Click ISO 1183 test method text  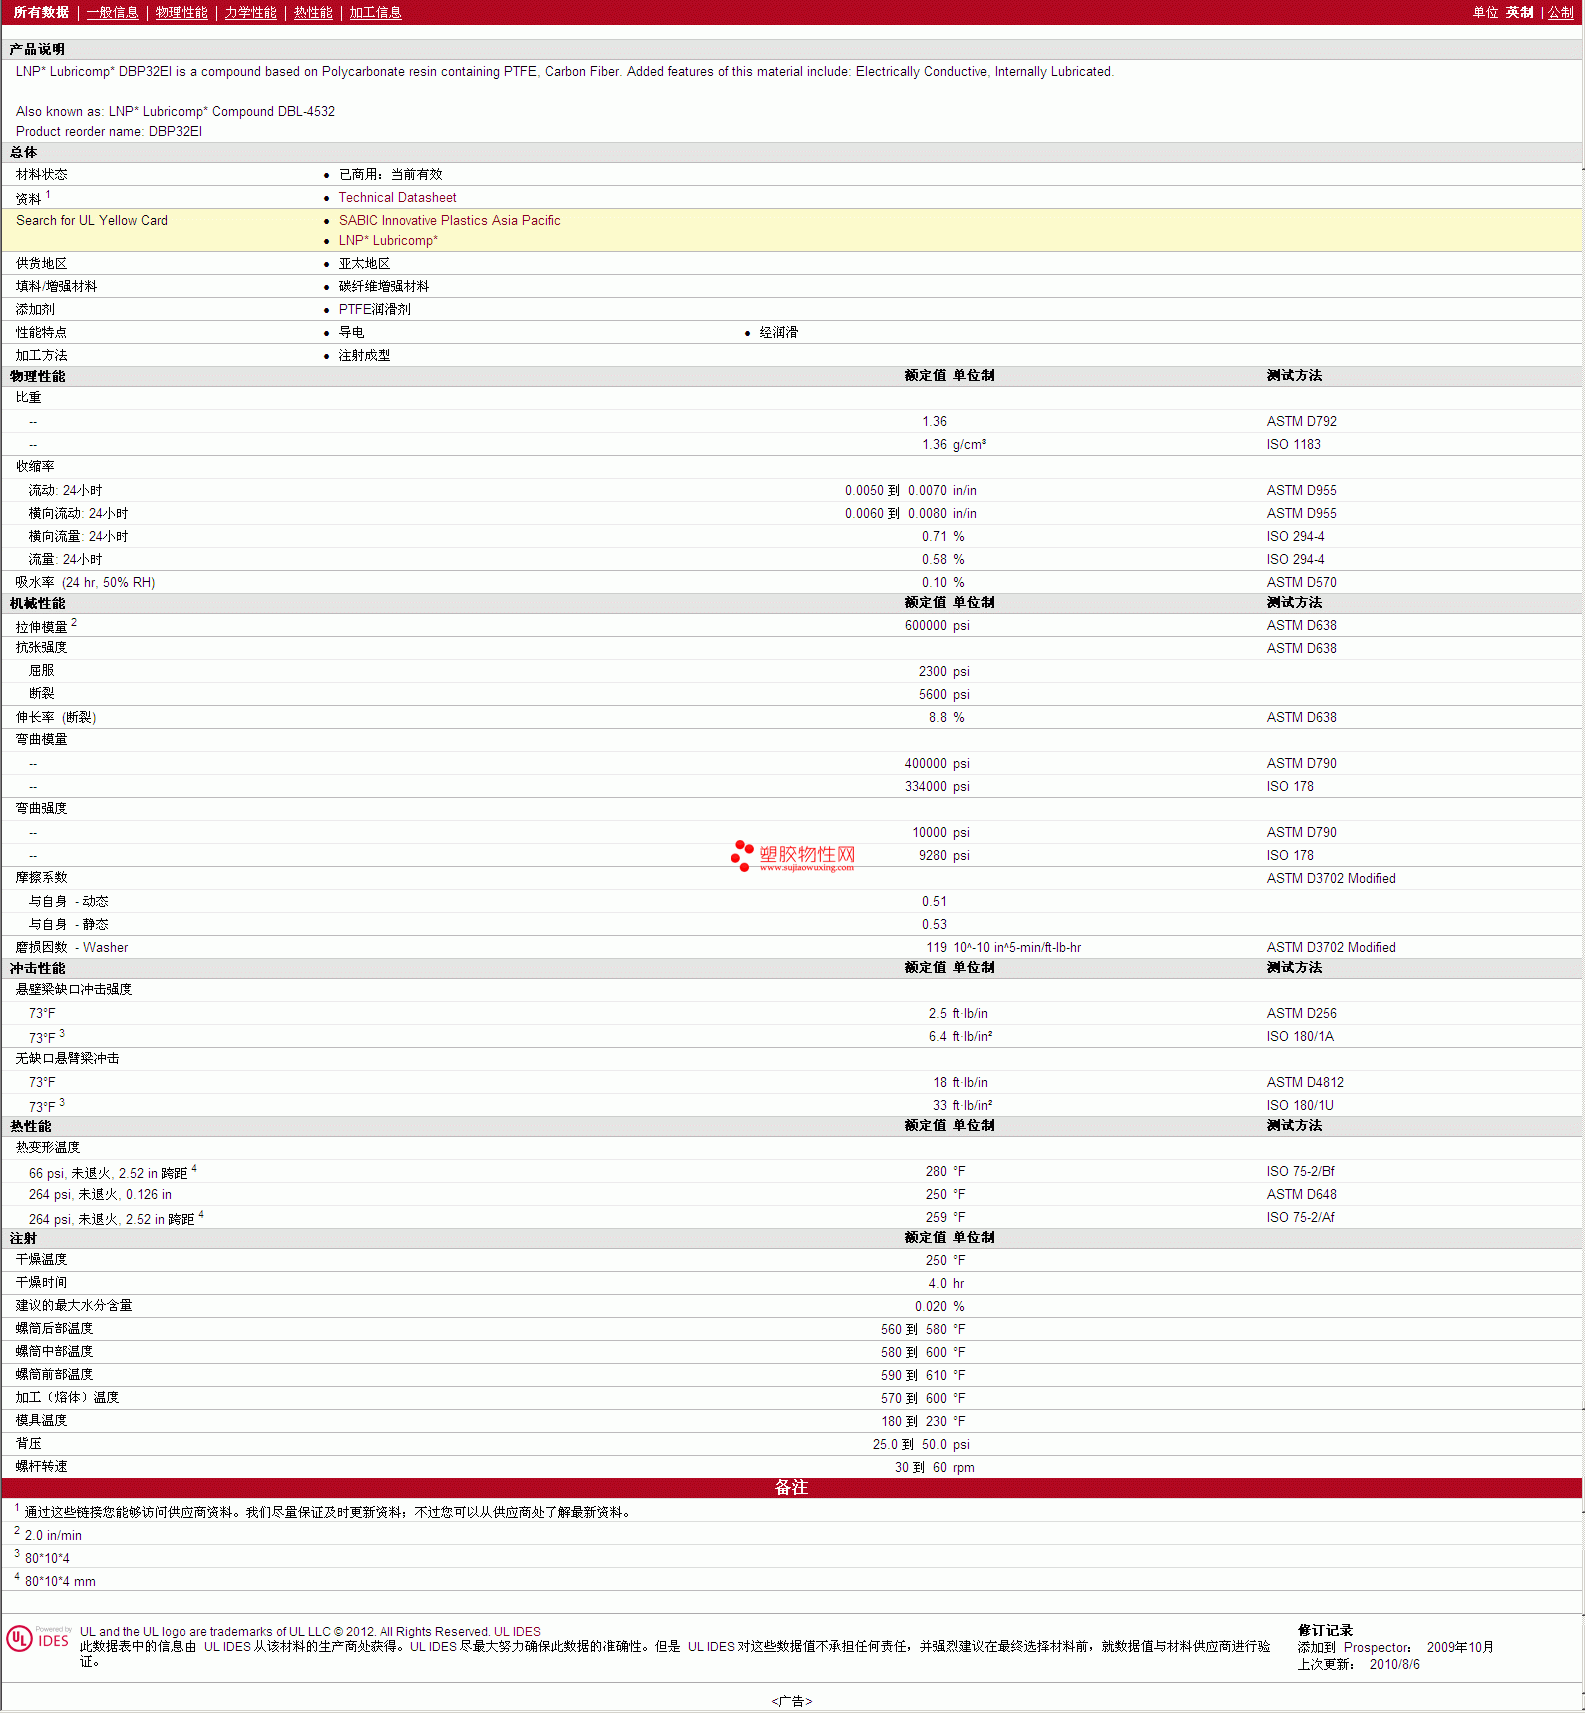[1293, 445]
